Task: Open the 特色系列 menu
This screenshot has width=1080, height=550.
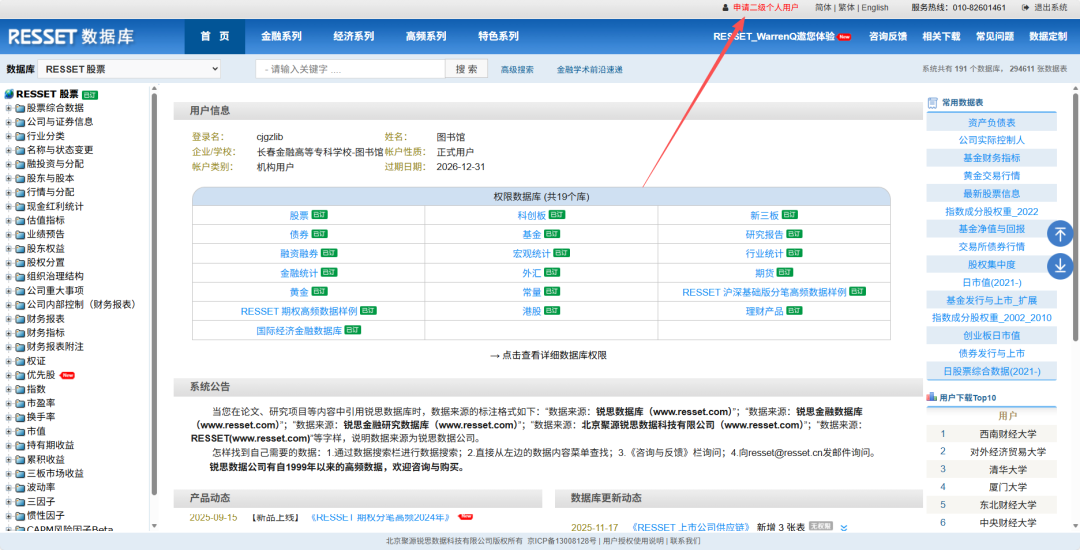Action: [499, 36]
